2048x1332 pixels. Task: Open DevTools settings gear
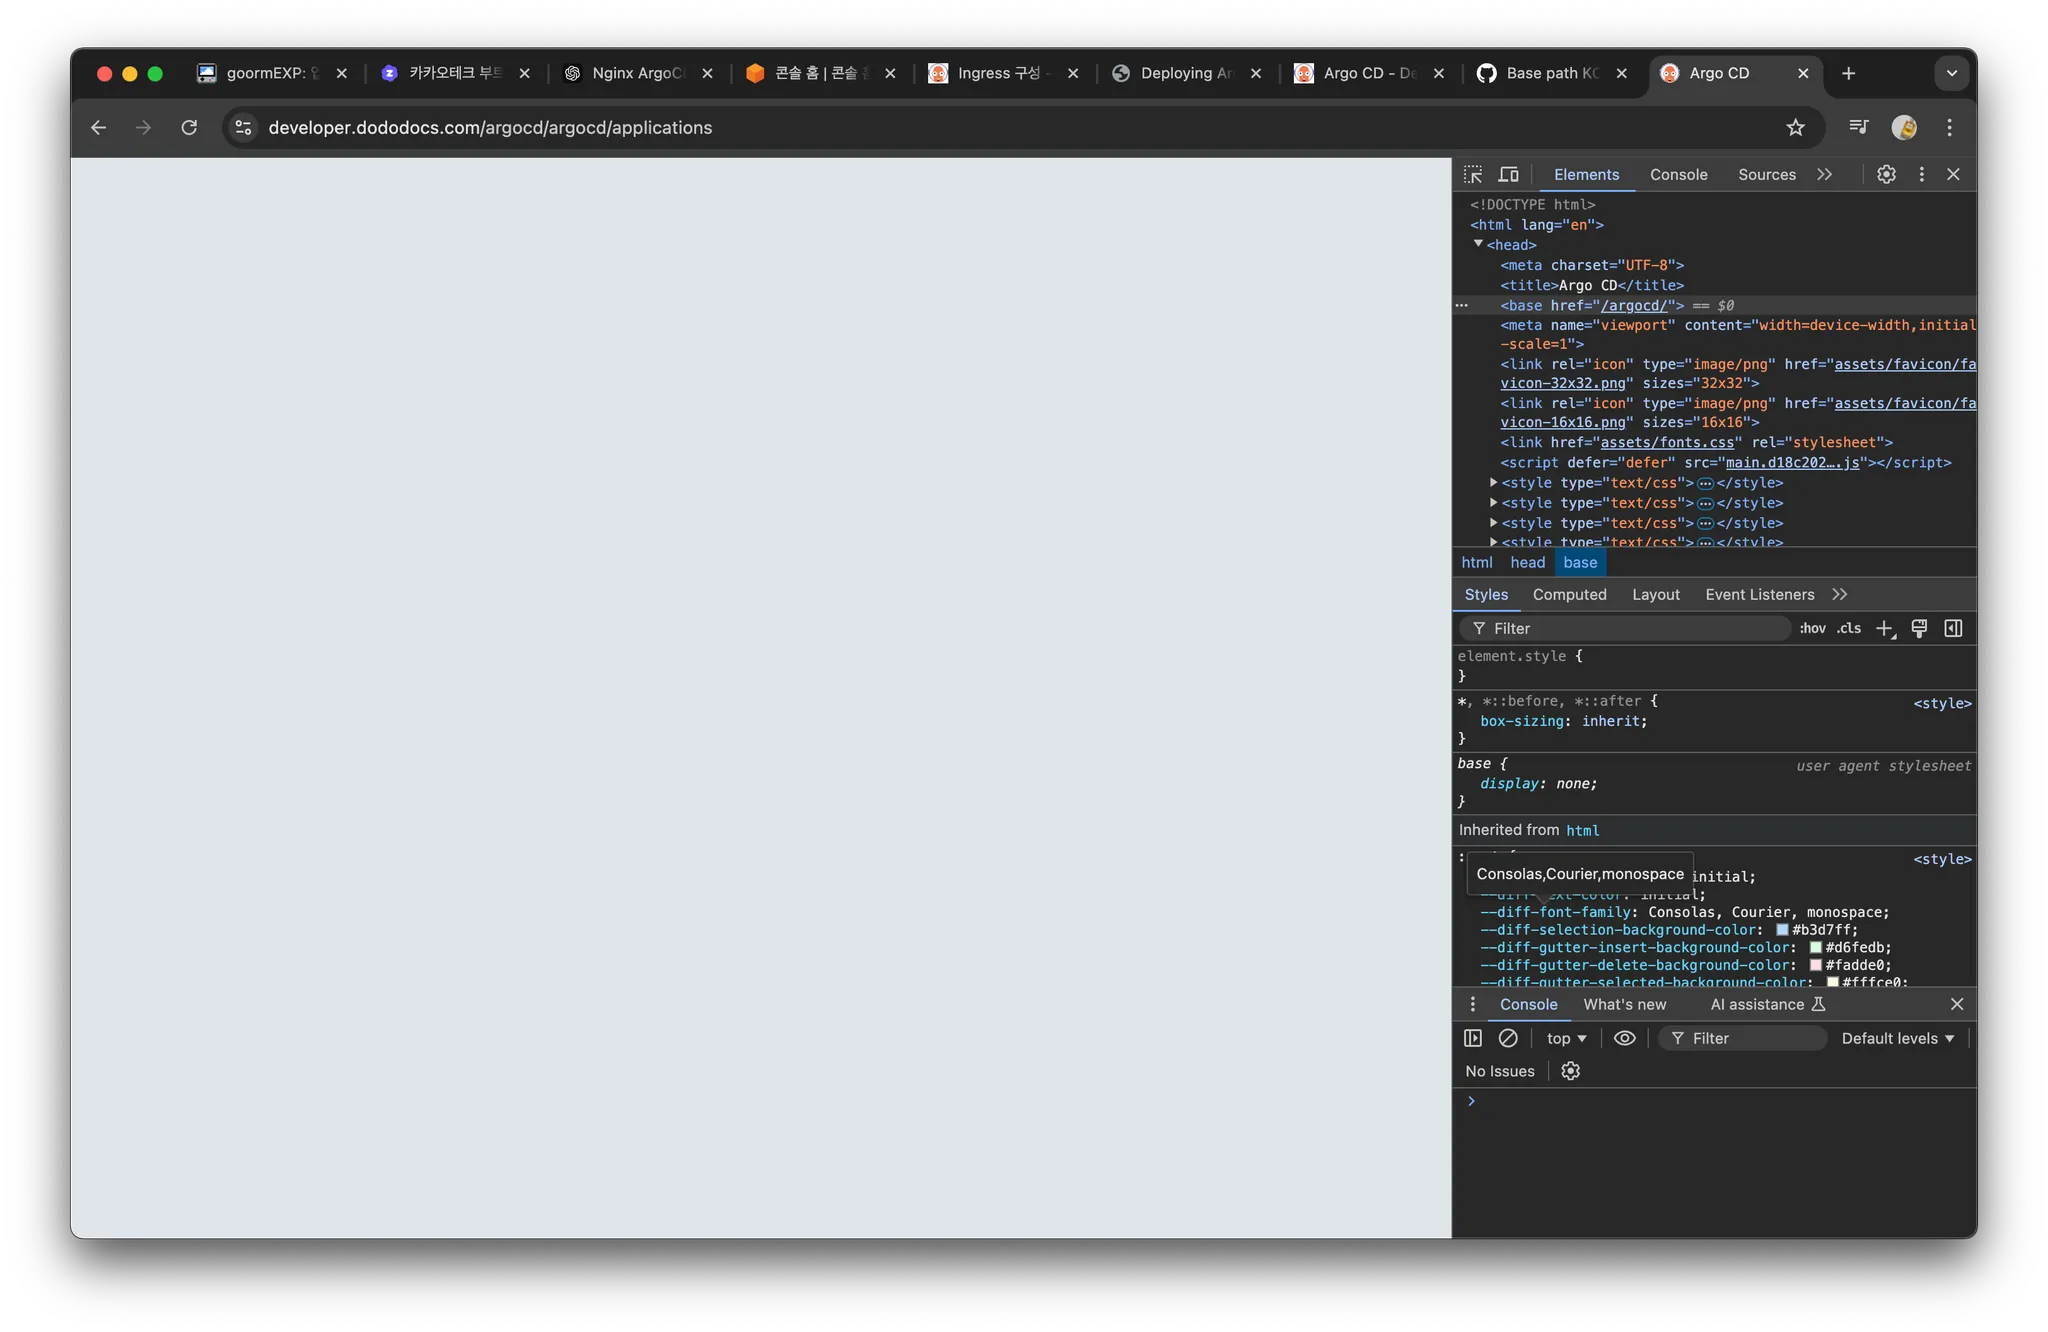click(1886, 174)
